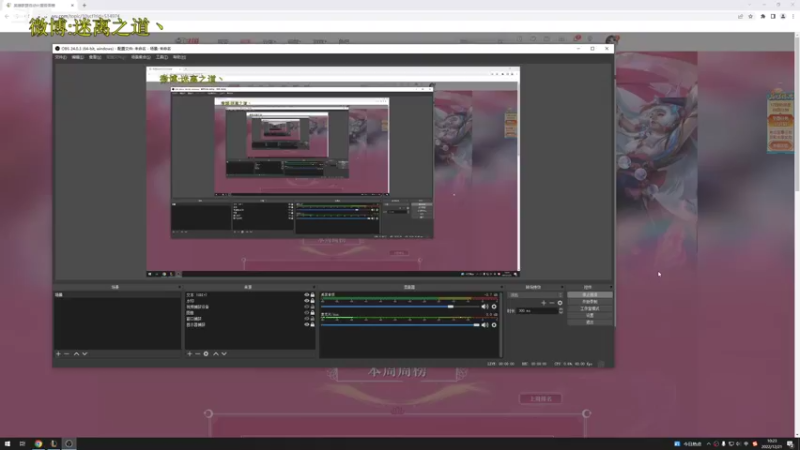Image resolution: width=800 pixels, height=450 pixels.
Task: Open OBS 帮助 menu
Action: (179, 57)
